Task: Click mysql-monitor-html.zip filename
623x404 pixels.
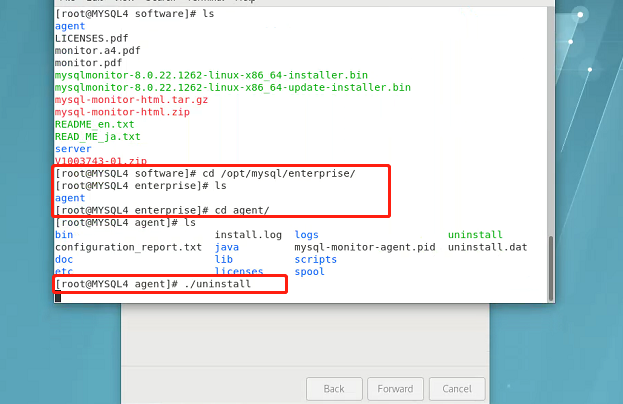Action: [x=122, y=112]
